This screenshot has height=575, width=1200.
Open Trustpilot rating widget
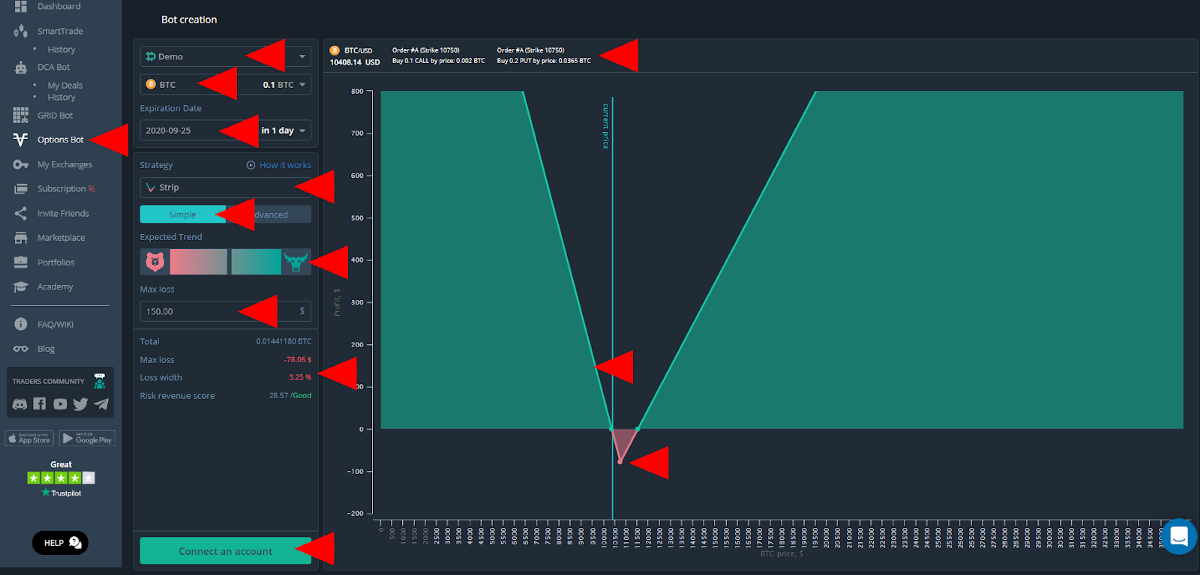61,478
